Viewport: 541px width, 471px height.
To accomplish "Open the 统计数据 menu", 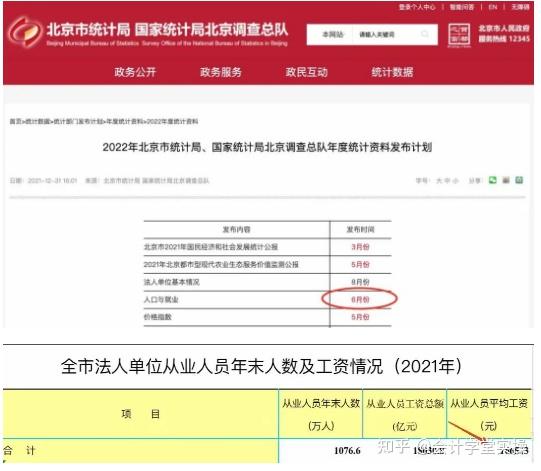I will pyautogui.click(x=392, y=72).
